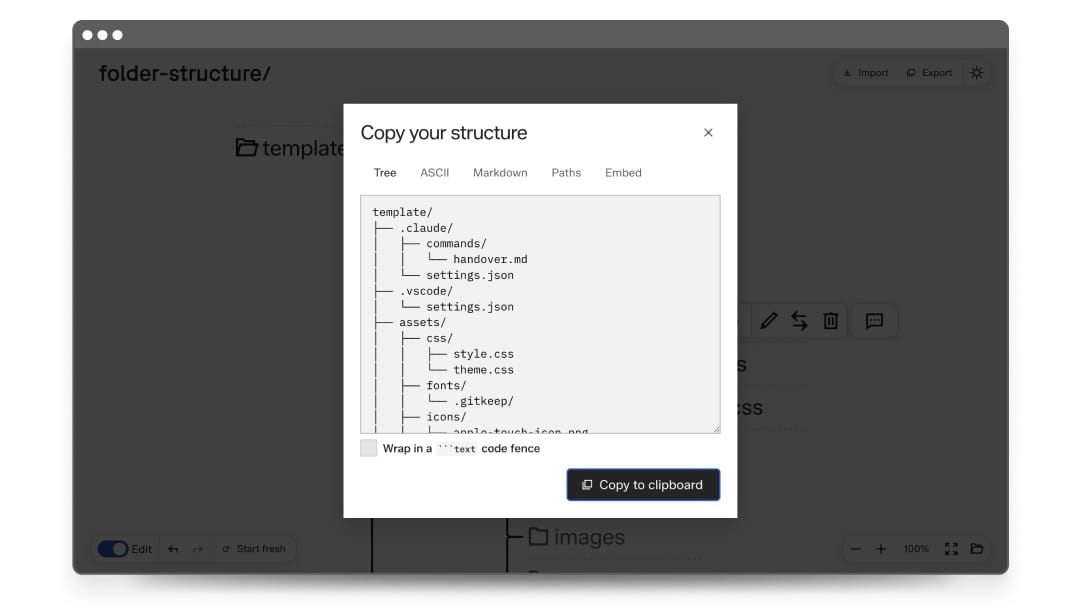
Task: Click the commands/ line in output
Action: pyautogui.click(x=456, y=244)
